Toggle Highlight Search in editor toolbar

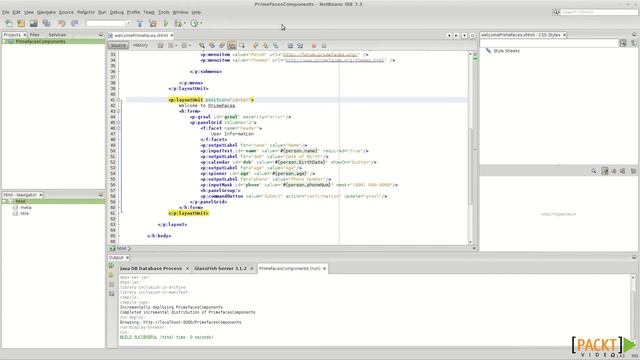(232, 46)
